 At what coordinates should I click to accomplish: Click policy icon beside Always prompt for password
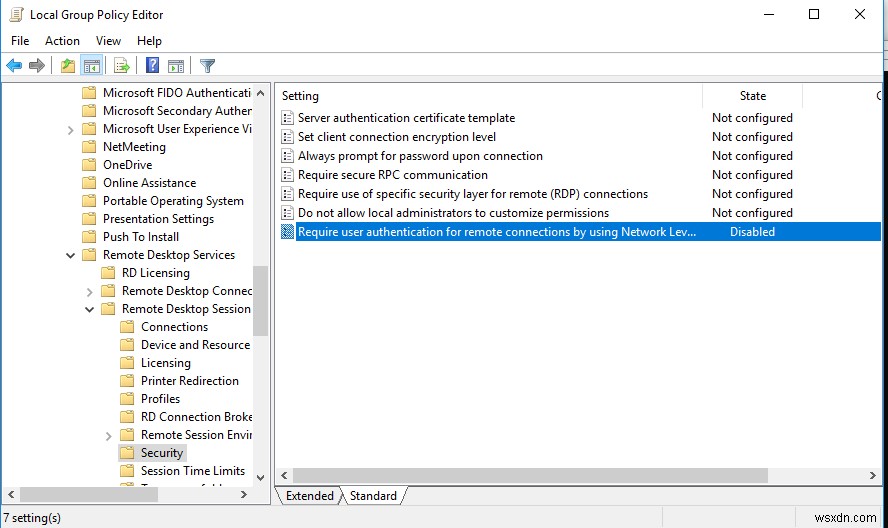[288, 156]
